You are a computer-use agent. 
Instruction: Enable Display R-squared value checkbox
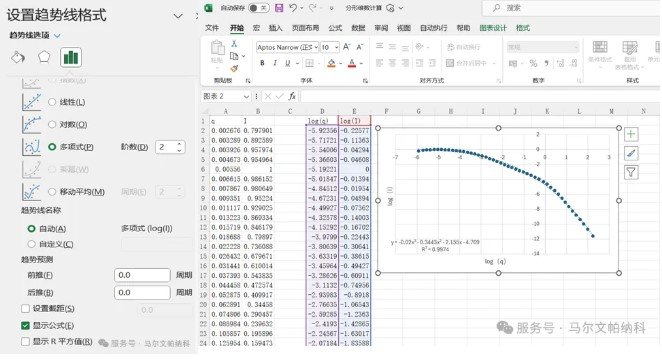25,341
